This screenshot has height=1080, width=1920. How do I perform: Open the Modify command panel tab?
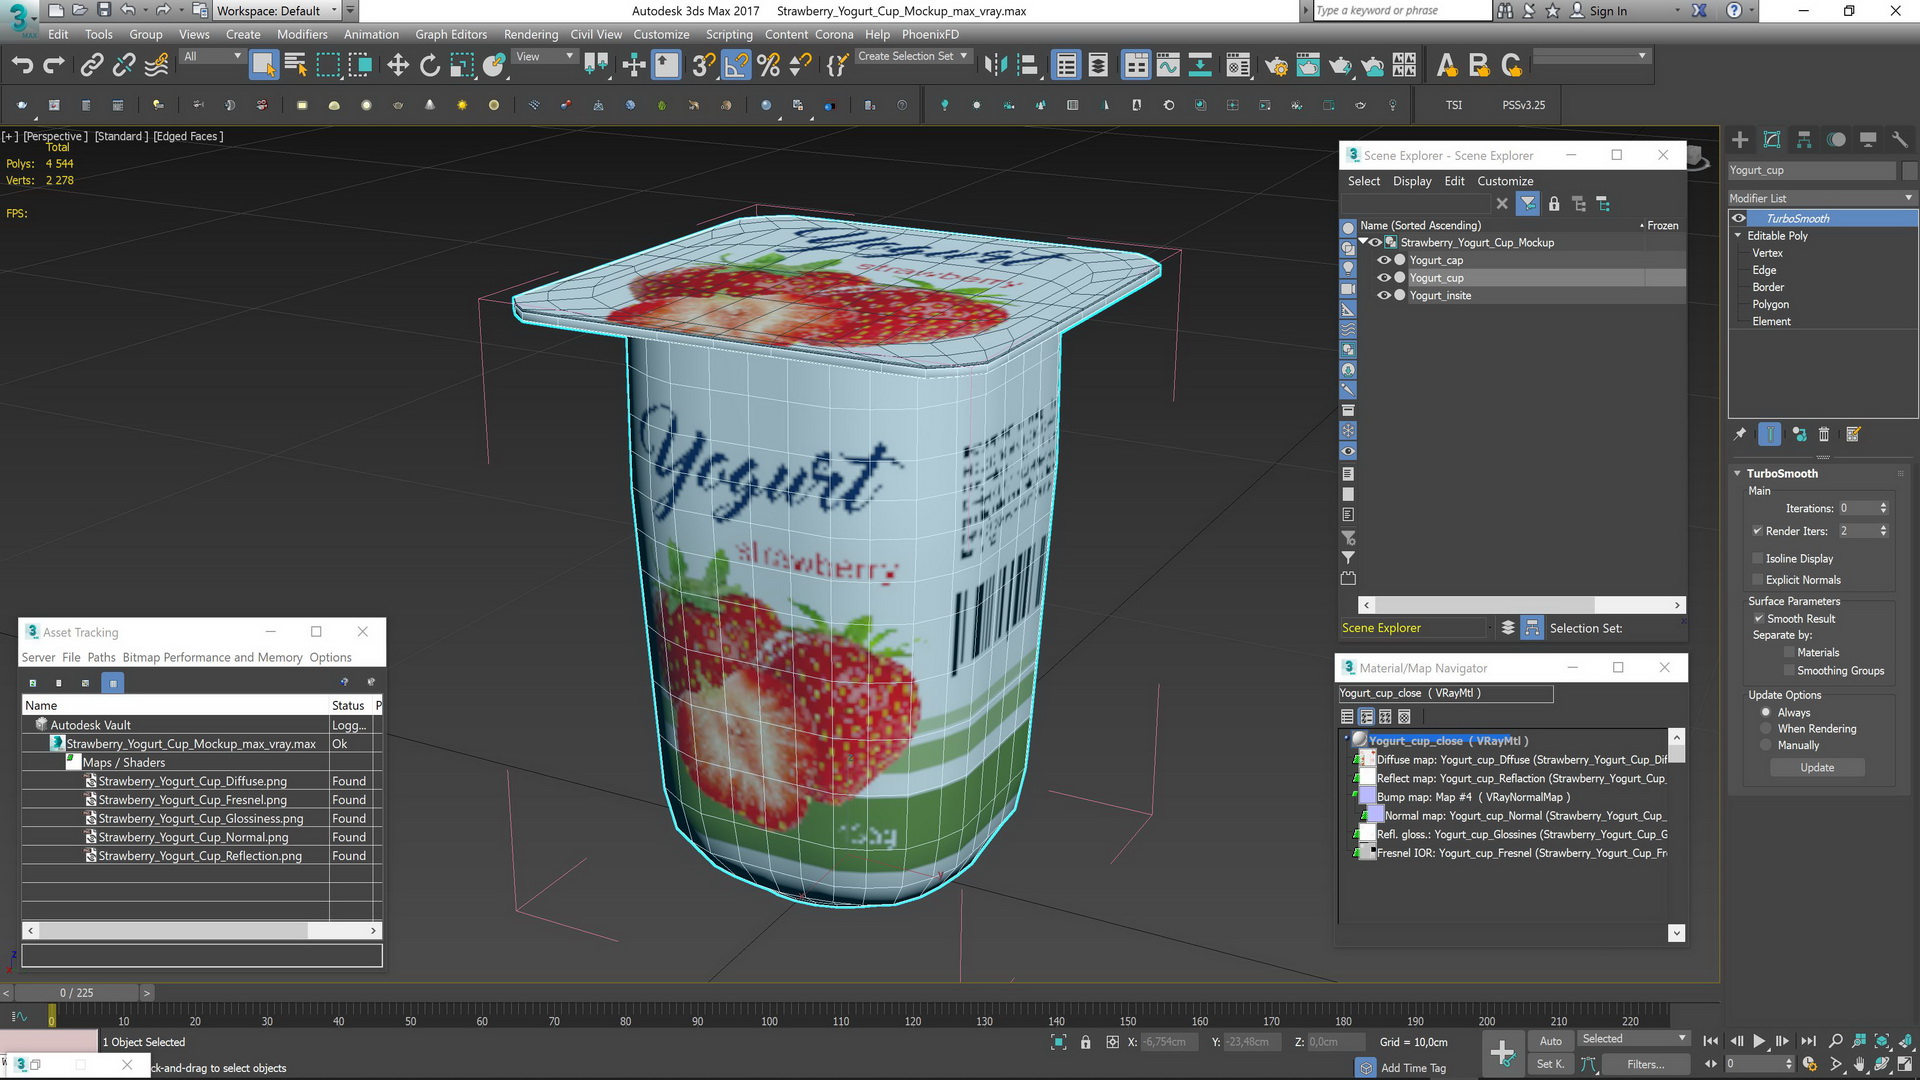point(1772,140)
